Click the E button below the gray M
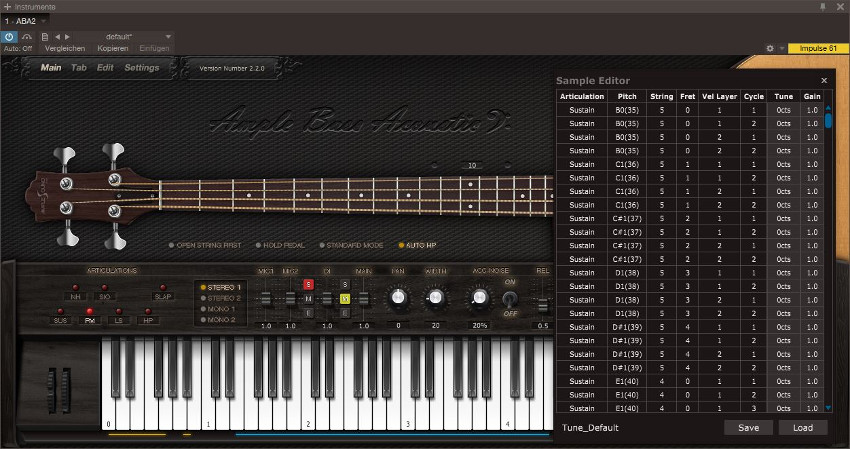Viewport: 850px width, 449px height. coord(308,313)
